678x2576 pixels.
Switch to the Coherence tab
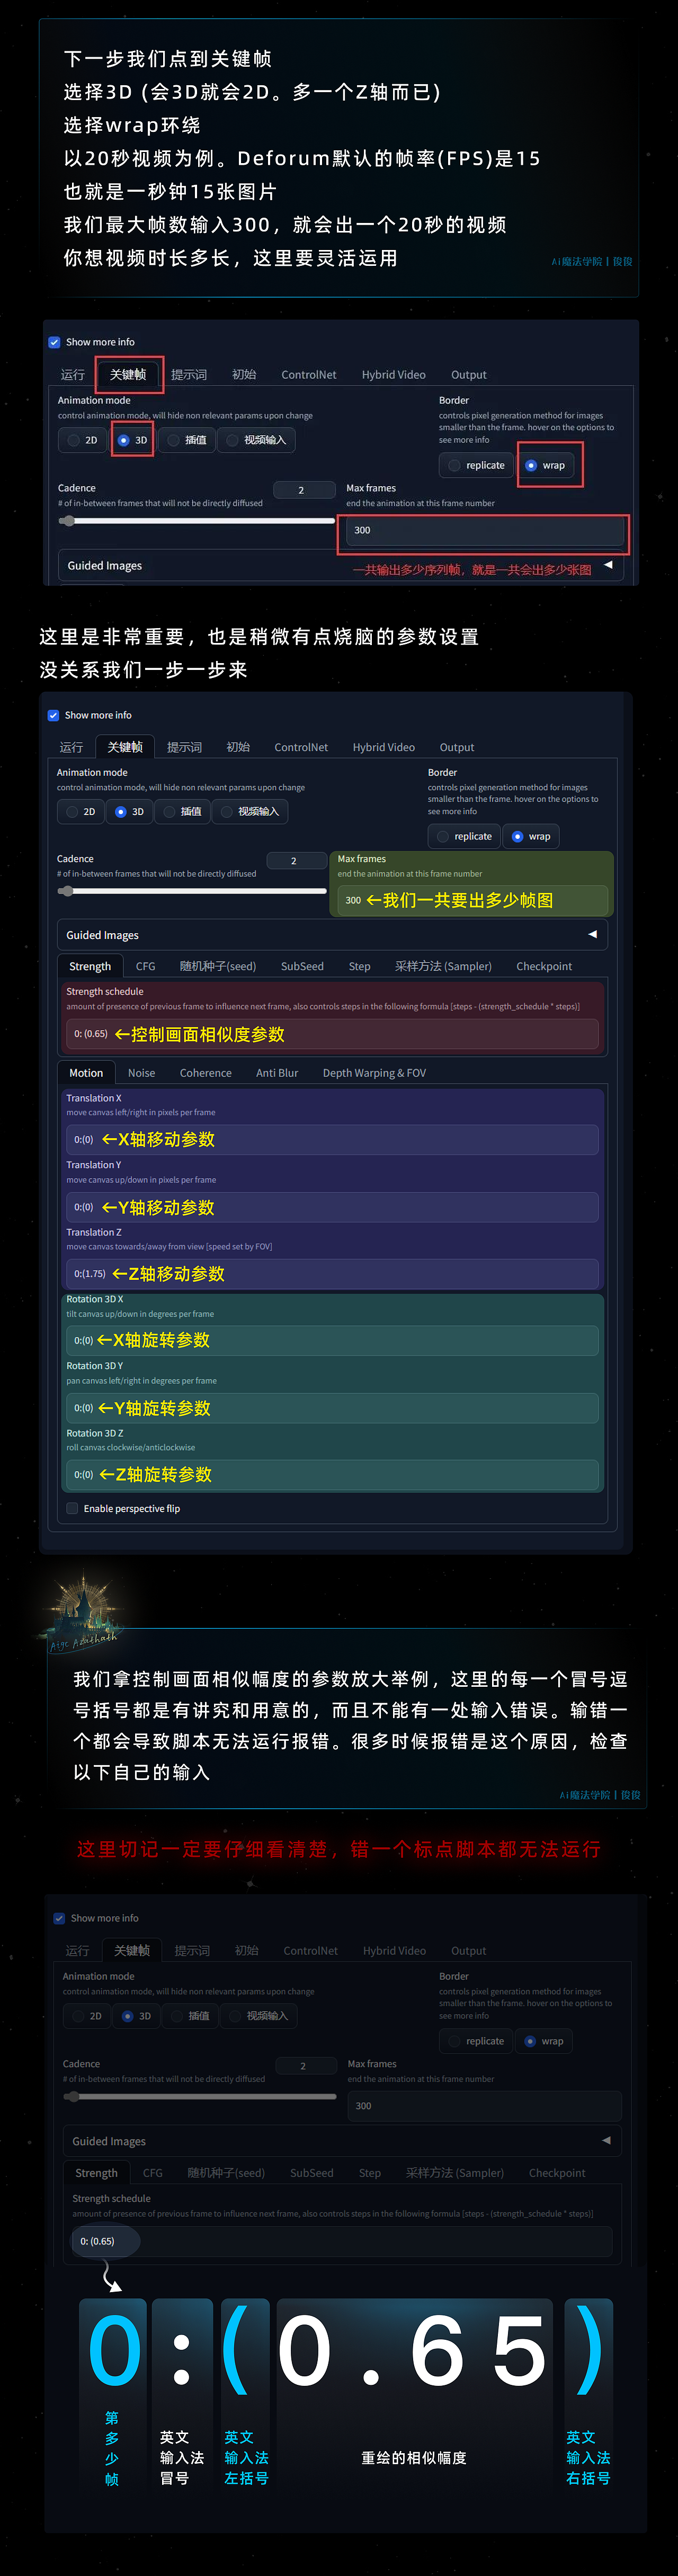pyautogui.click(x=206, y=1072)
